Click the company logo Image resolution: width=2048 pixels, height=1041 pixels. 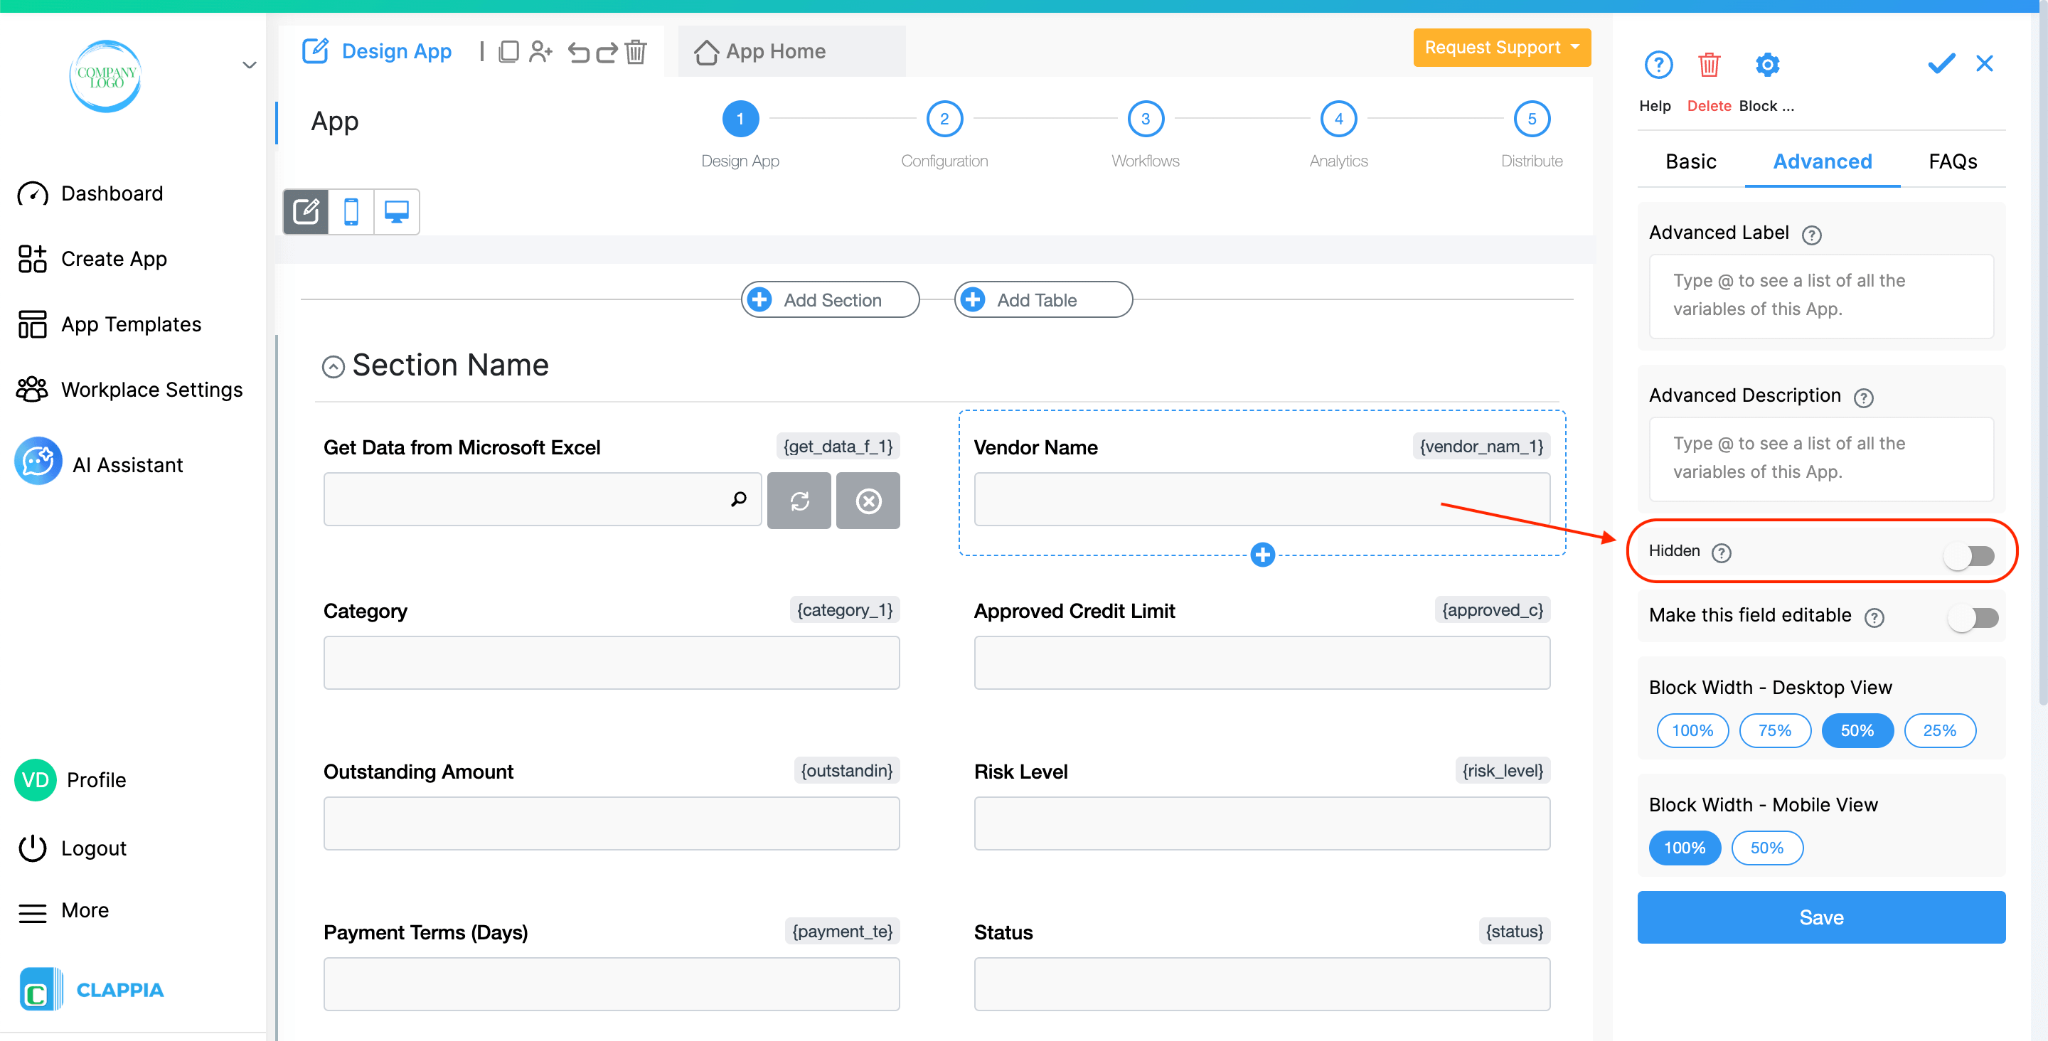(x=106, y=76)
